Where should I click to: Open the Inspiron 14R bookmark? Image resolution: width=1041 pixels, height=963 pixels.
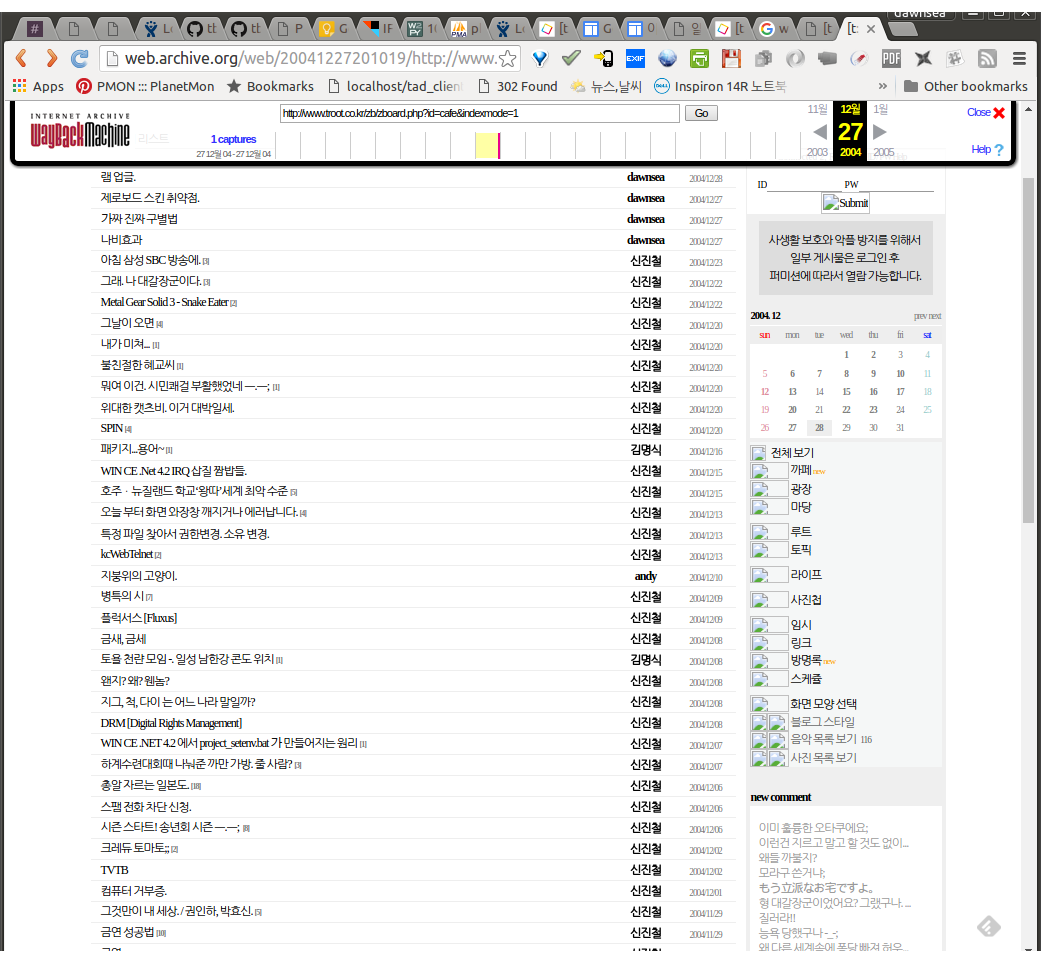click(720, 86)
